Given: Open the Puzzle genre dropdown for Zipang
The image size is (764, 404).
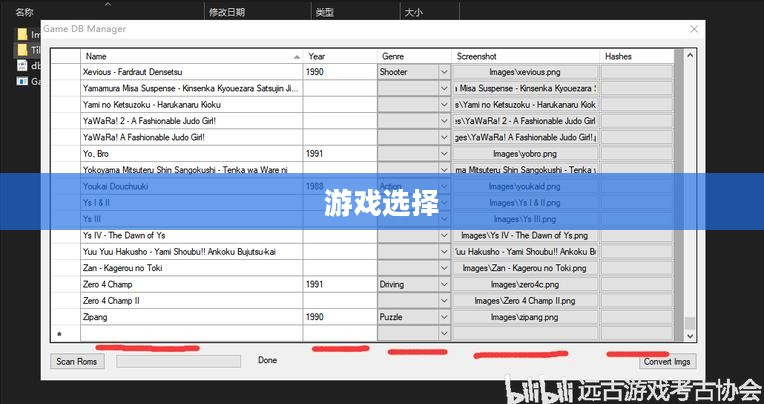Looking at the screenshot, I should click(x=444, y=317).
